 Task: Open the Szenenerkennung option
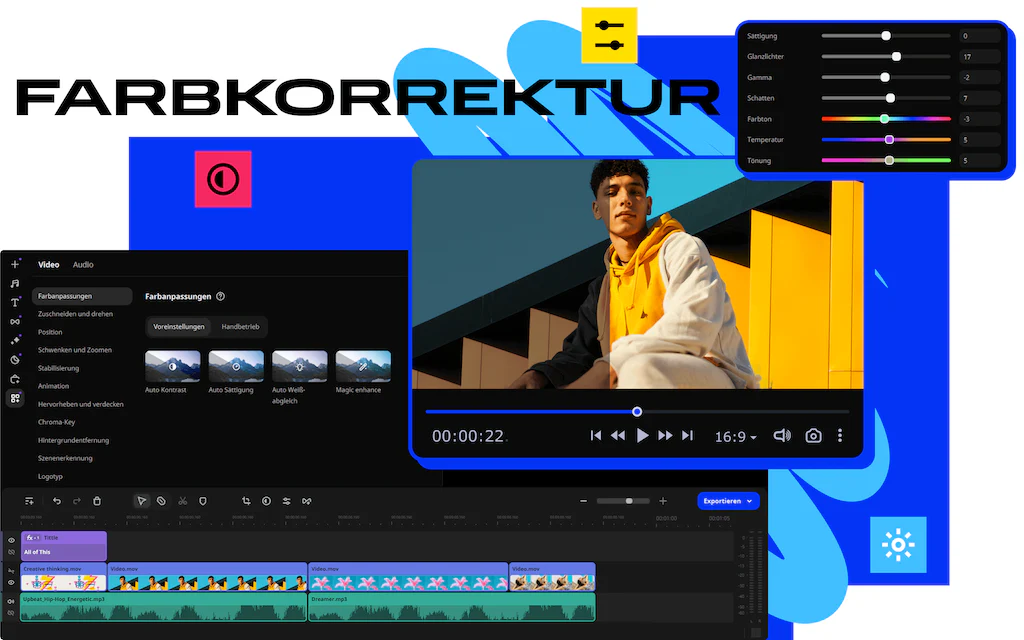(x=65, y=458)
